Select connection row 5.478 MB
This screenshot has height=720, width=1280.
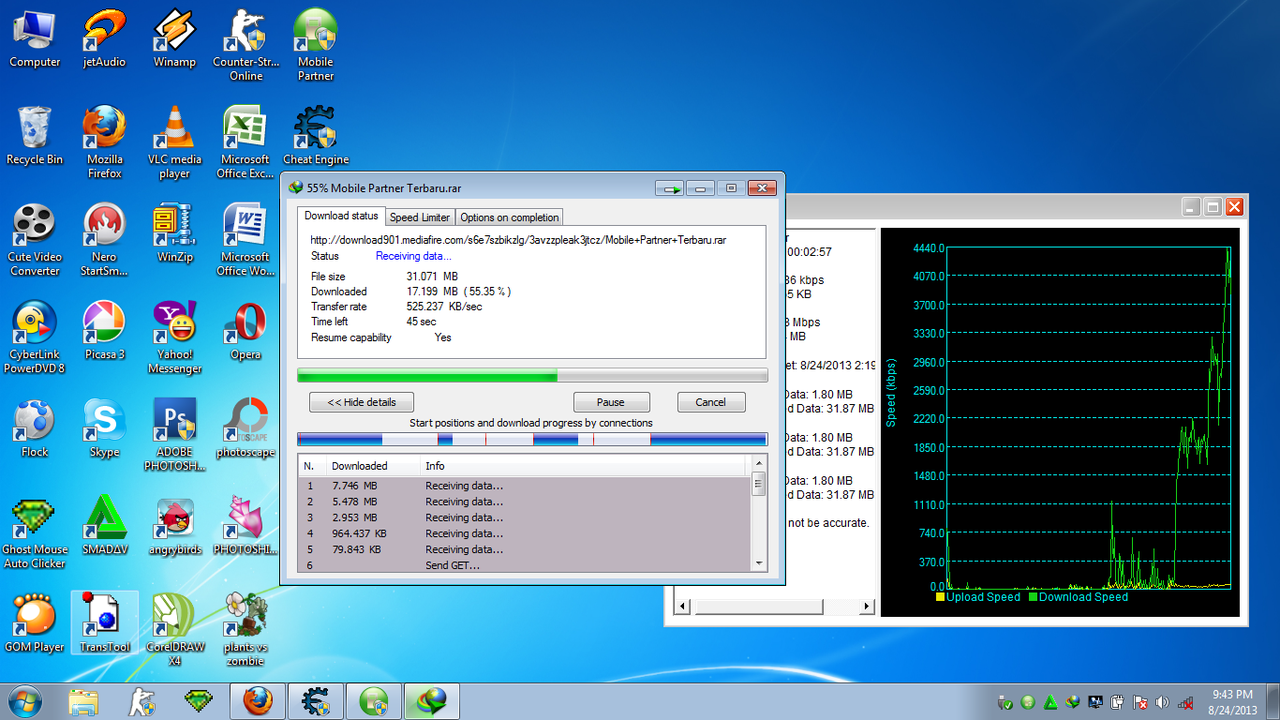point(525,502)
